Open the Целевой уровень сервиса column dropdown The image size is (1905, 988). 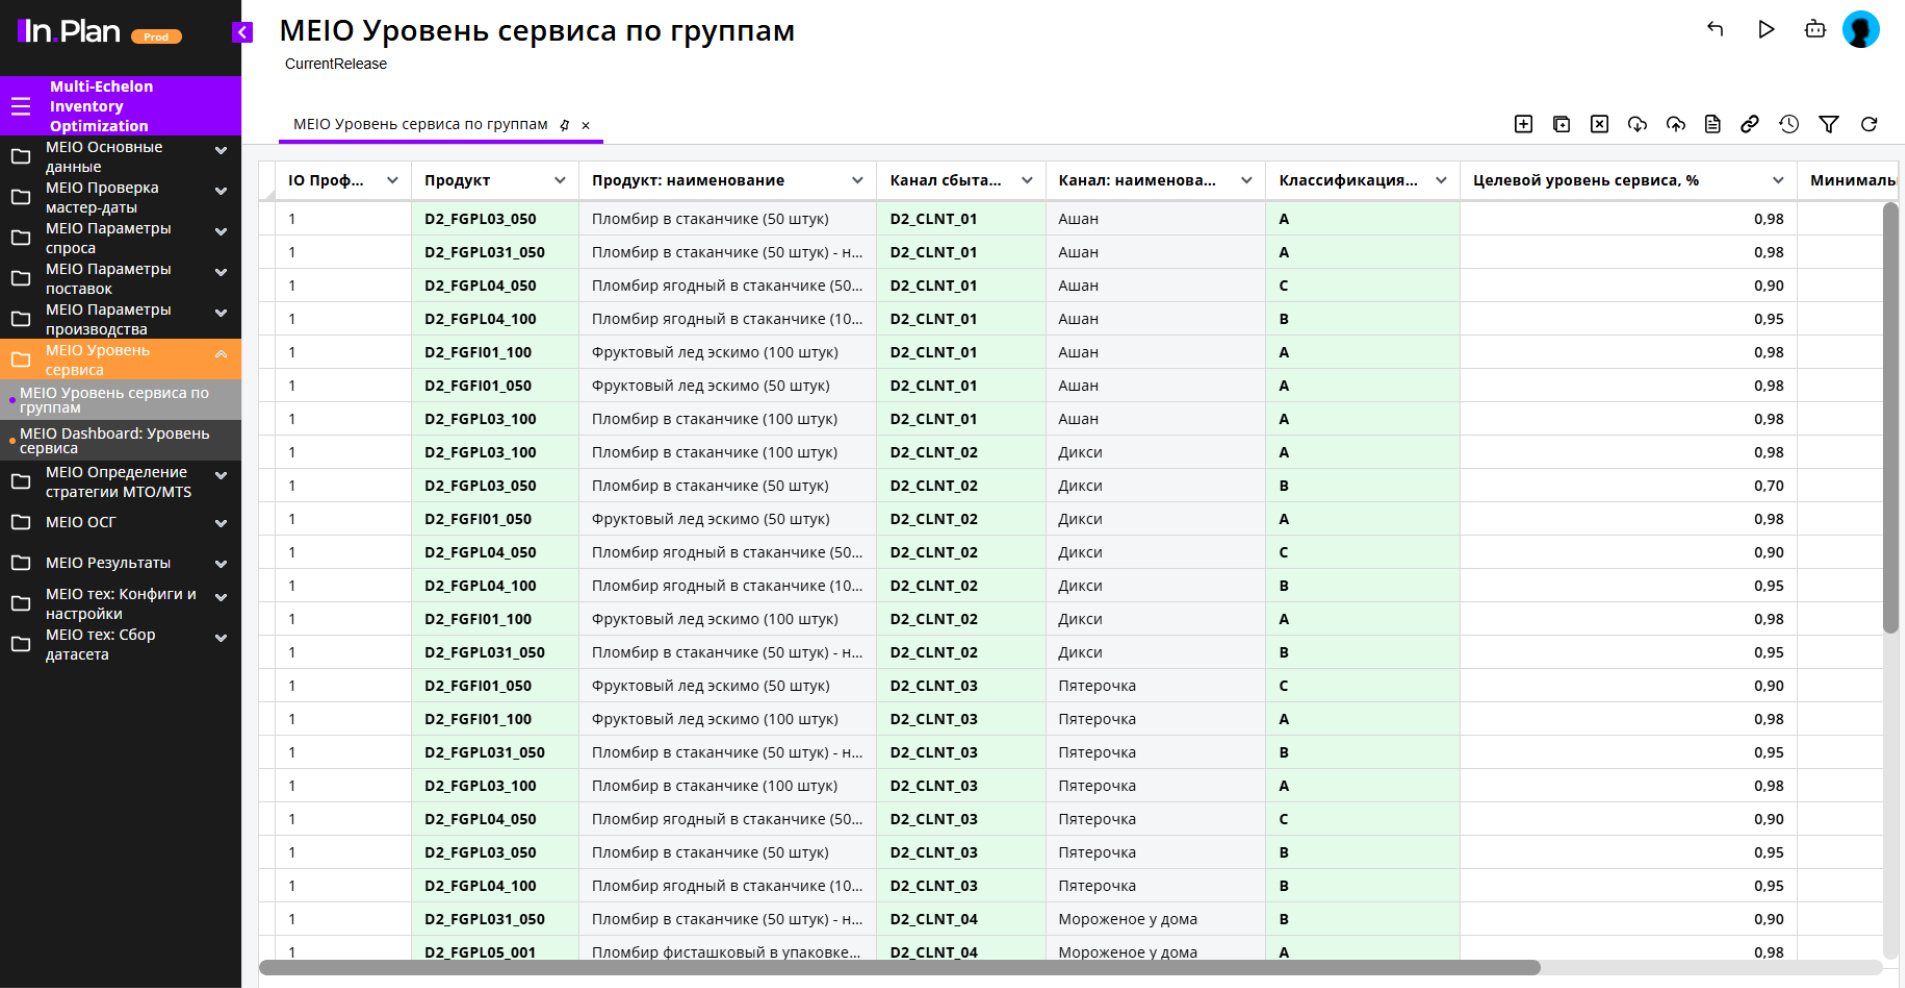[x=1777, y=181]
